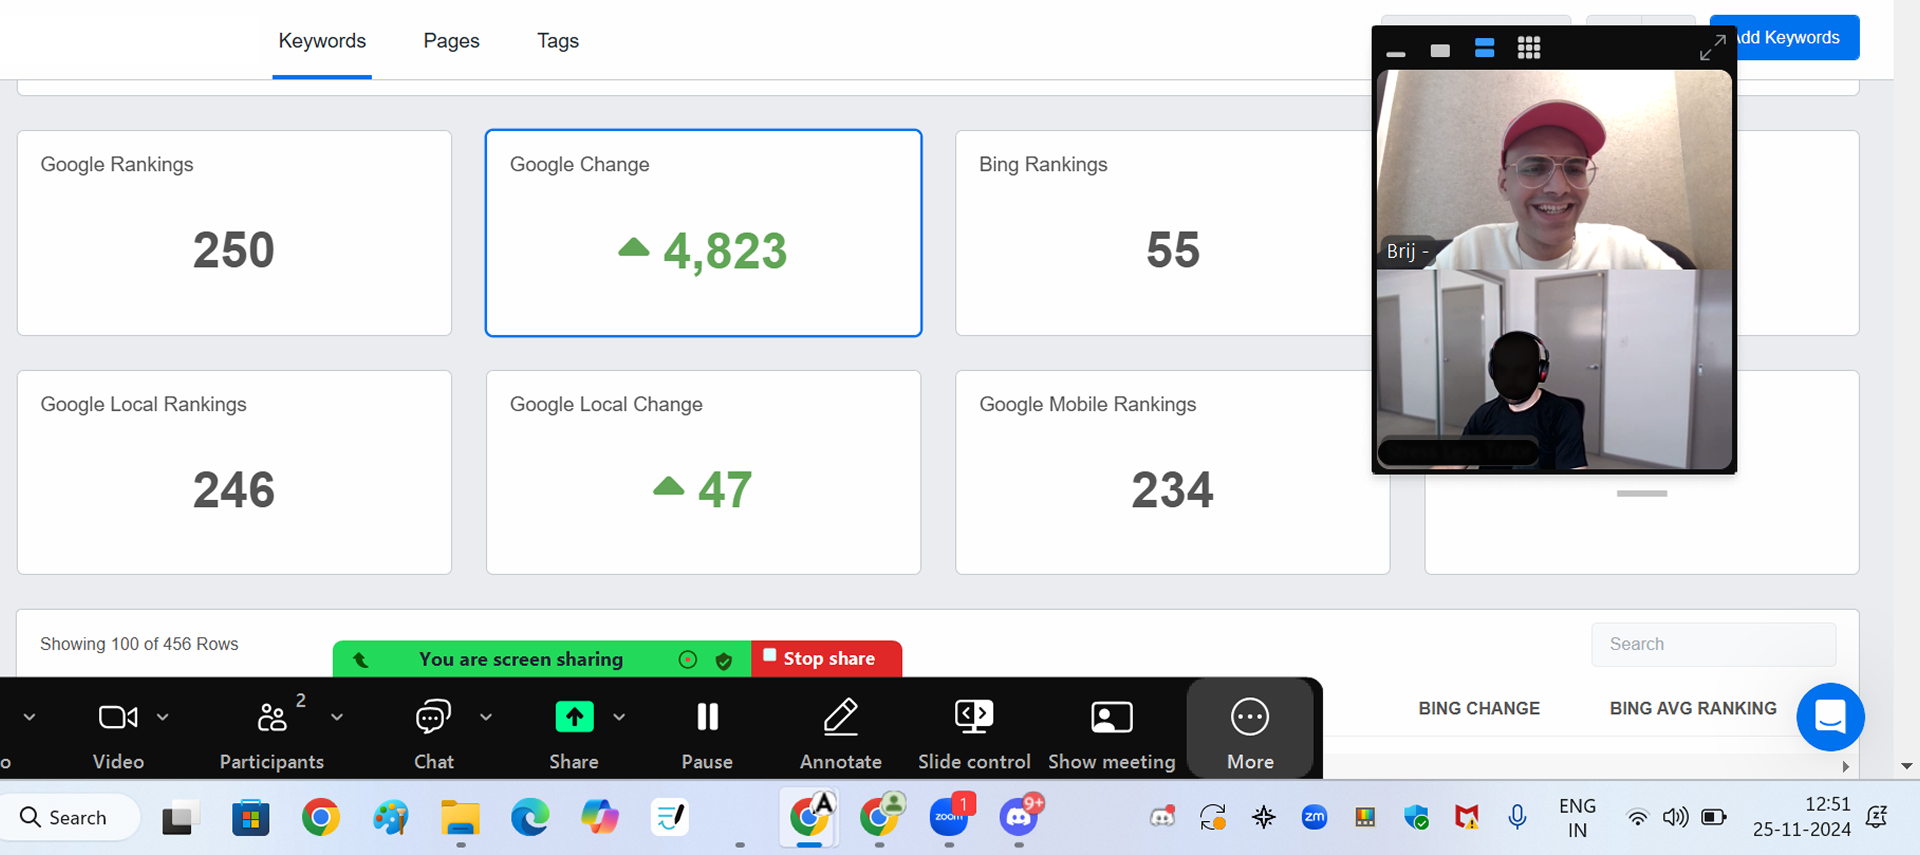The height and width of the screenshot is (855, 1920).
Task: Click the Annotate pencil icon
Action: (x=840, y=717)
